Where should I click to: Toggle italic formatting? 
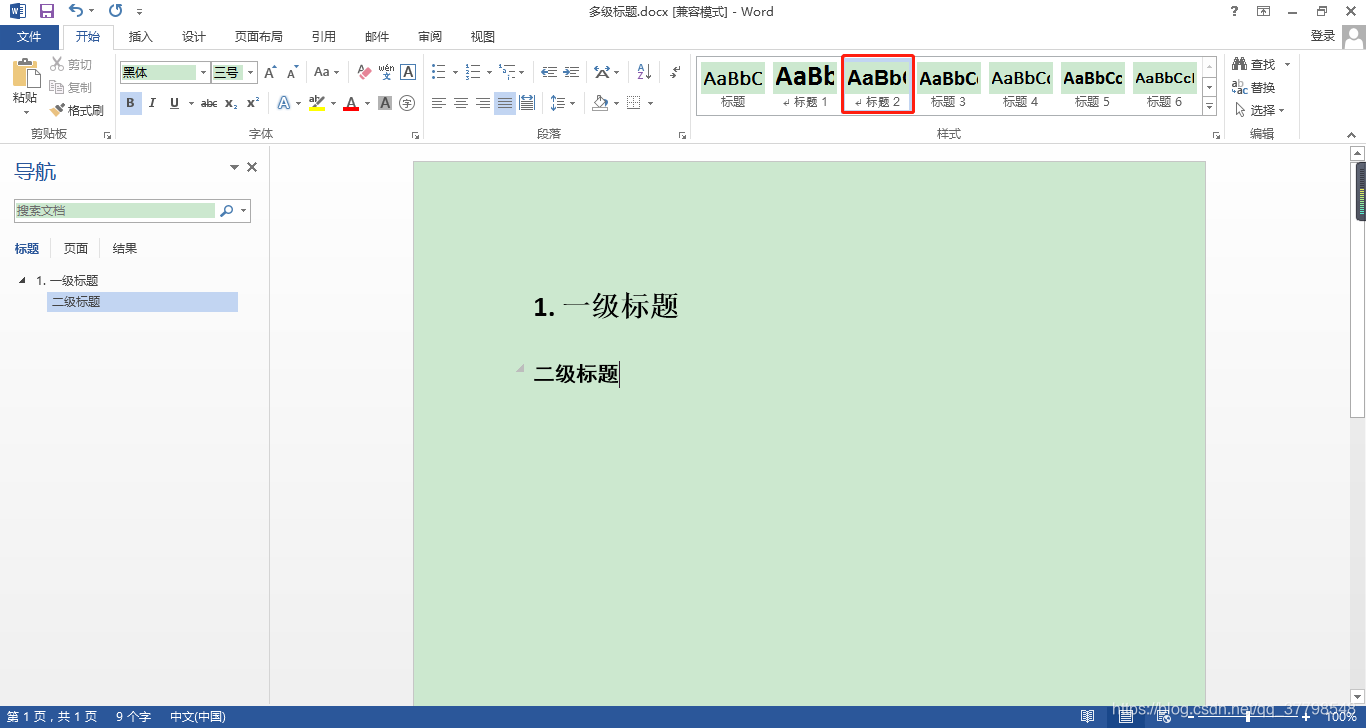(x=152, y=103)
